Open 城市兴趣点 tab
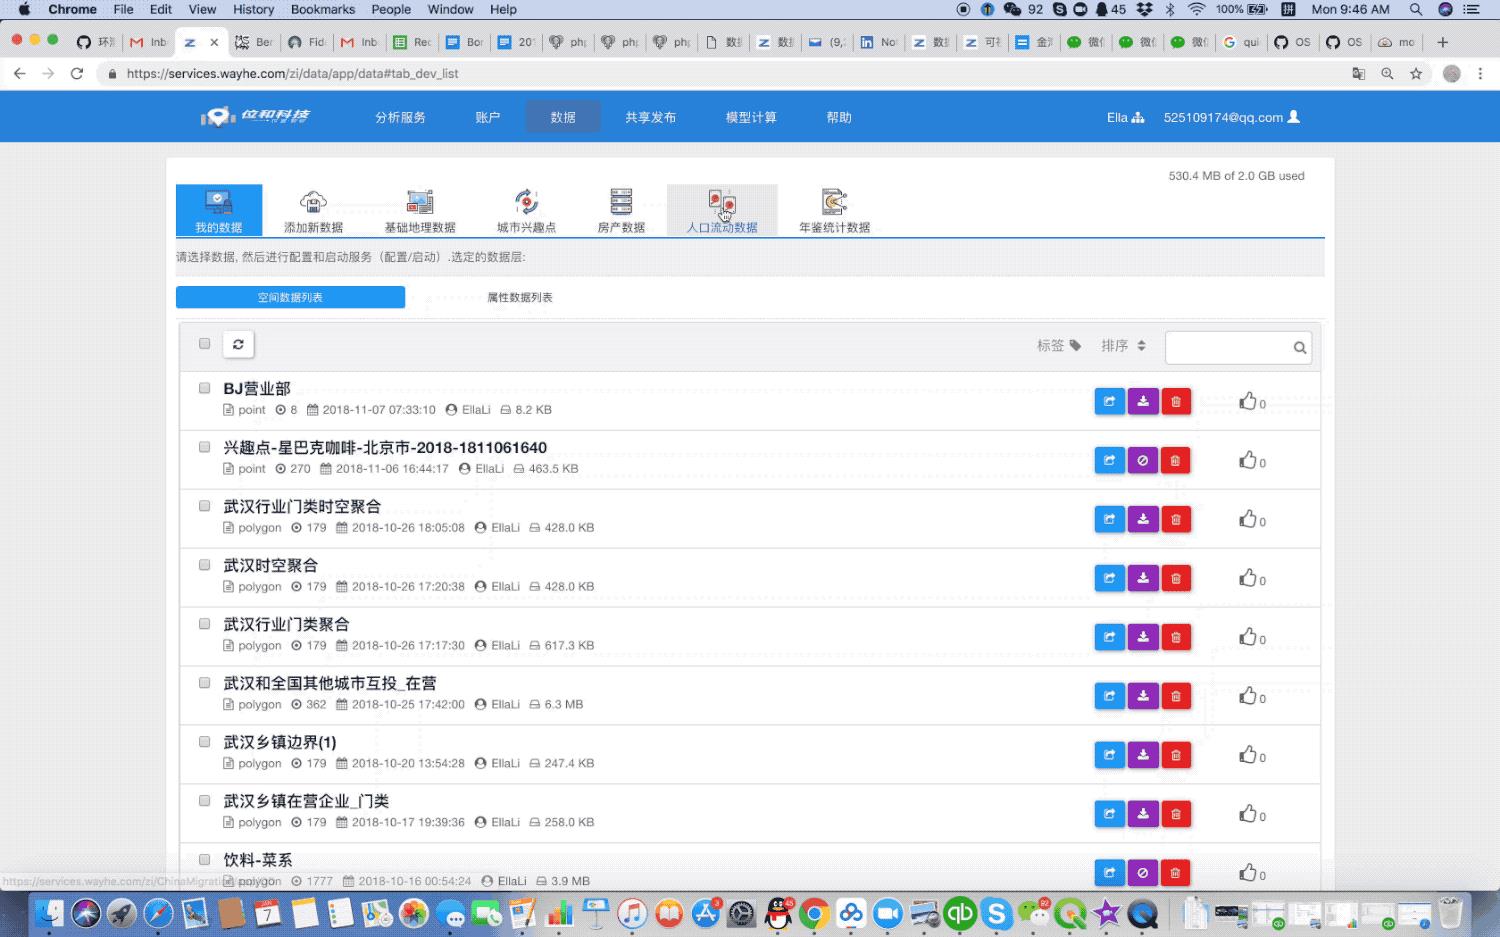Image resolution: width=1500 pixels, height=937 pixels. [x=526, y=211]
